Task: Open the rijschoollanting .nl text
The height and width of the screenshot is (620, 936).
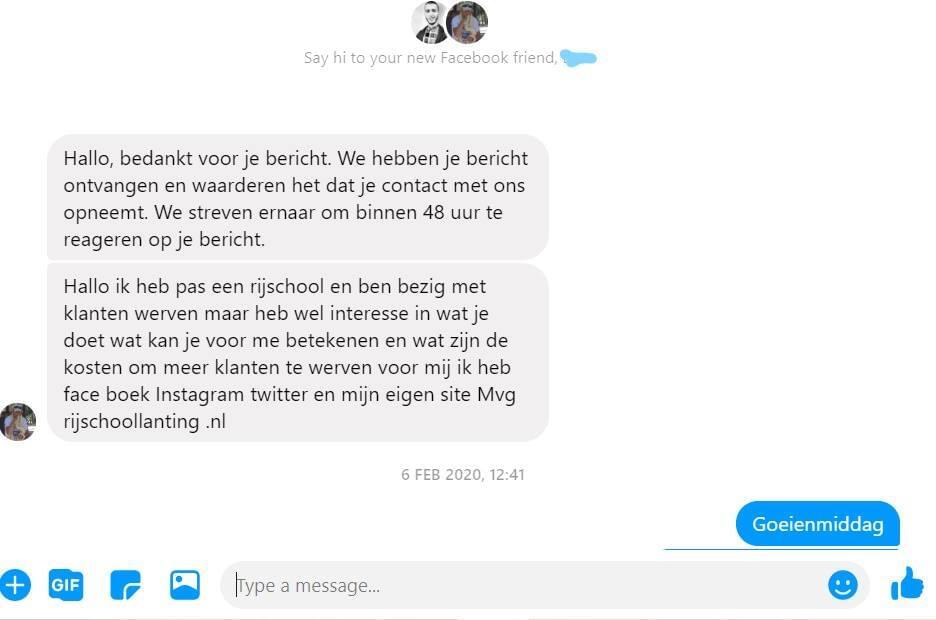Action: pos(144,421)
